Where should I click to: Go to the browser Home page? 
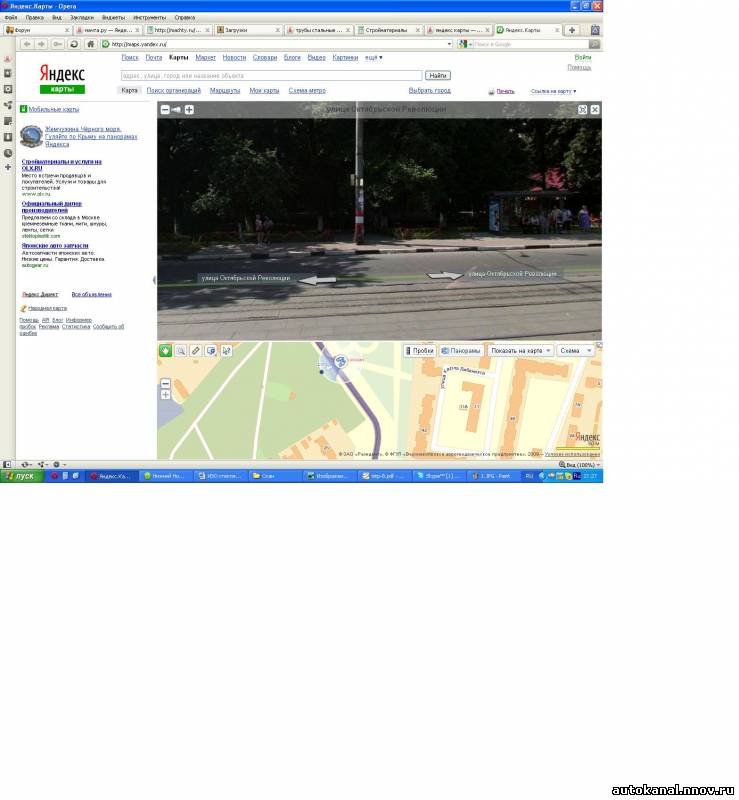coord(90,44)
